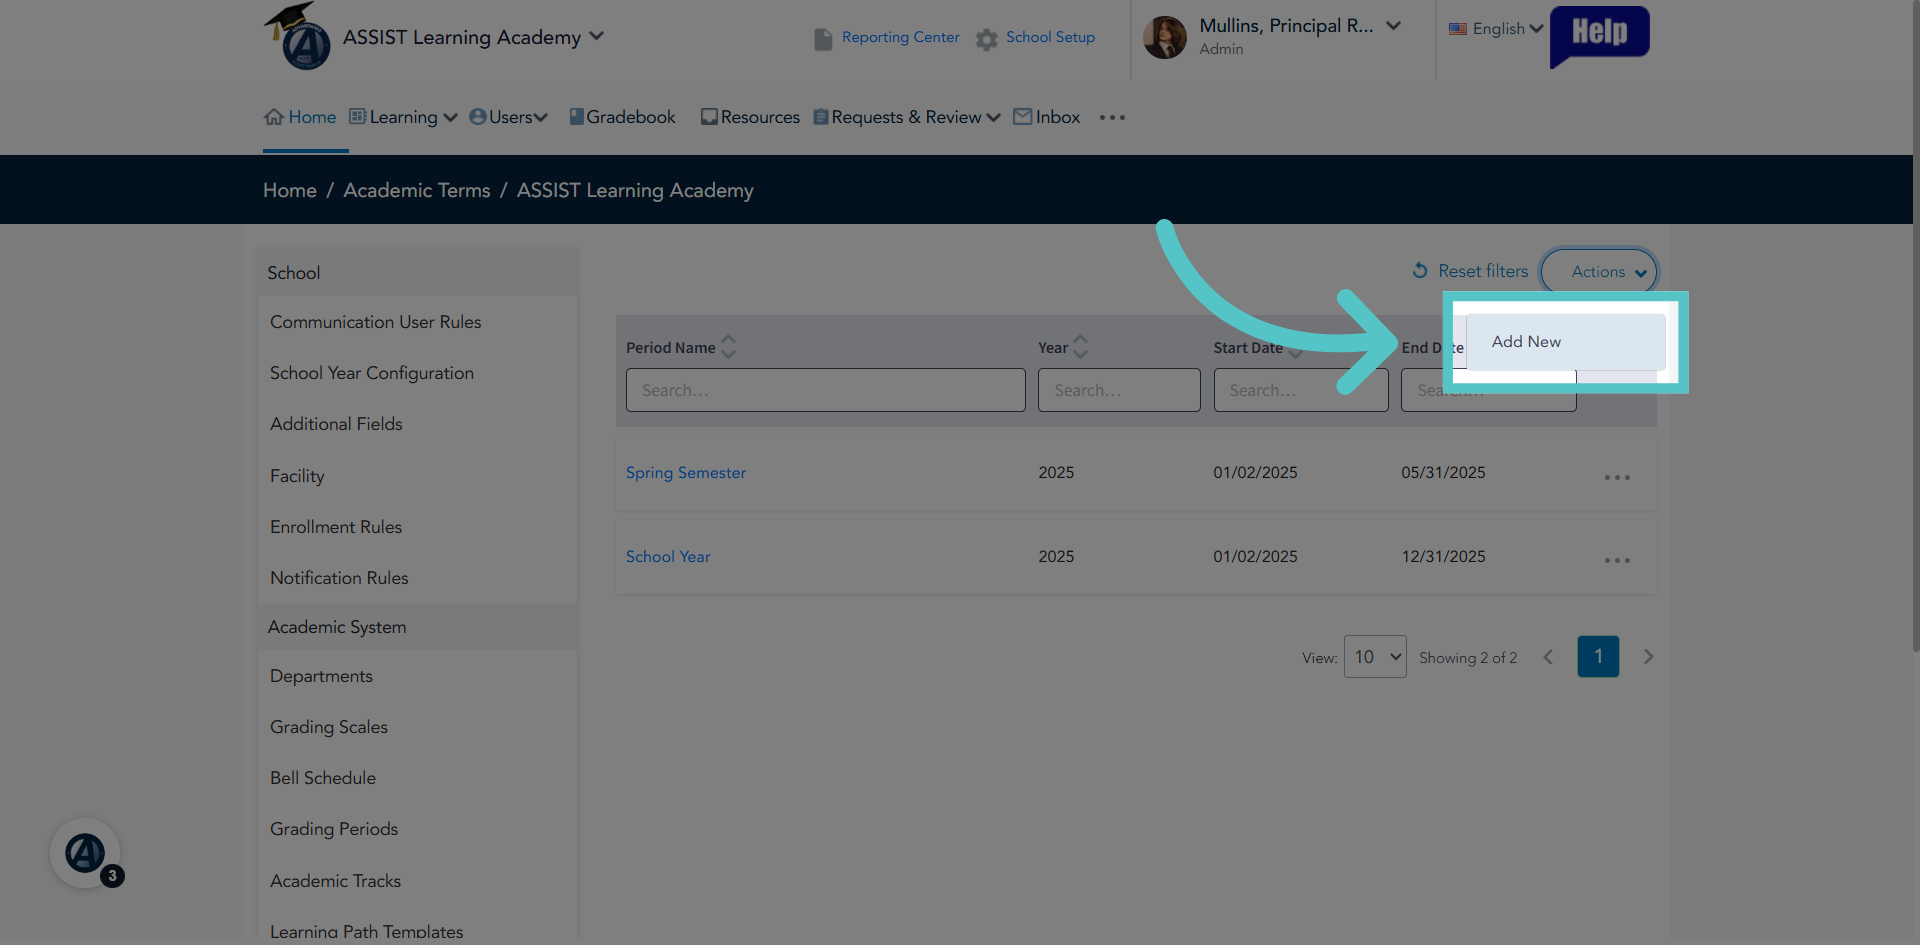Go to the Home nav tab
The width and height of the screenshot is (1920, 945).
(x=301, y=117)
